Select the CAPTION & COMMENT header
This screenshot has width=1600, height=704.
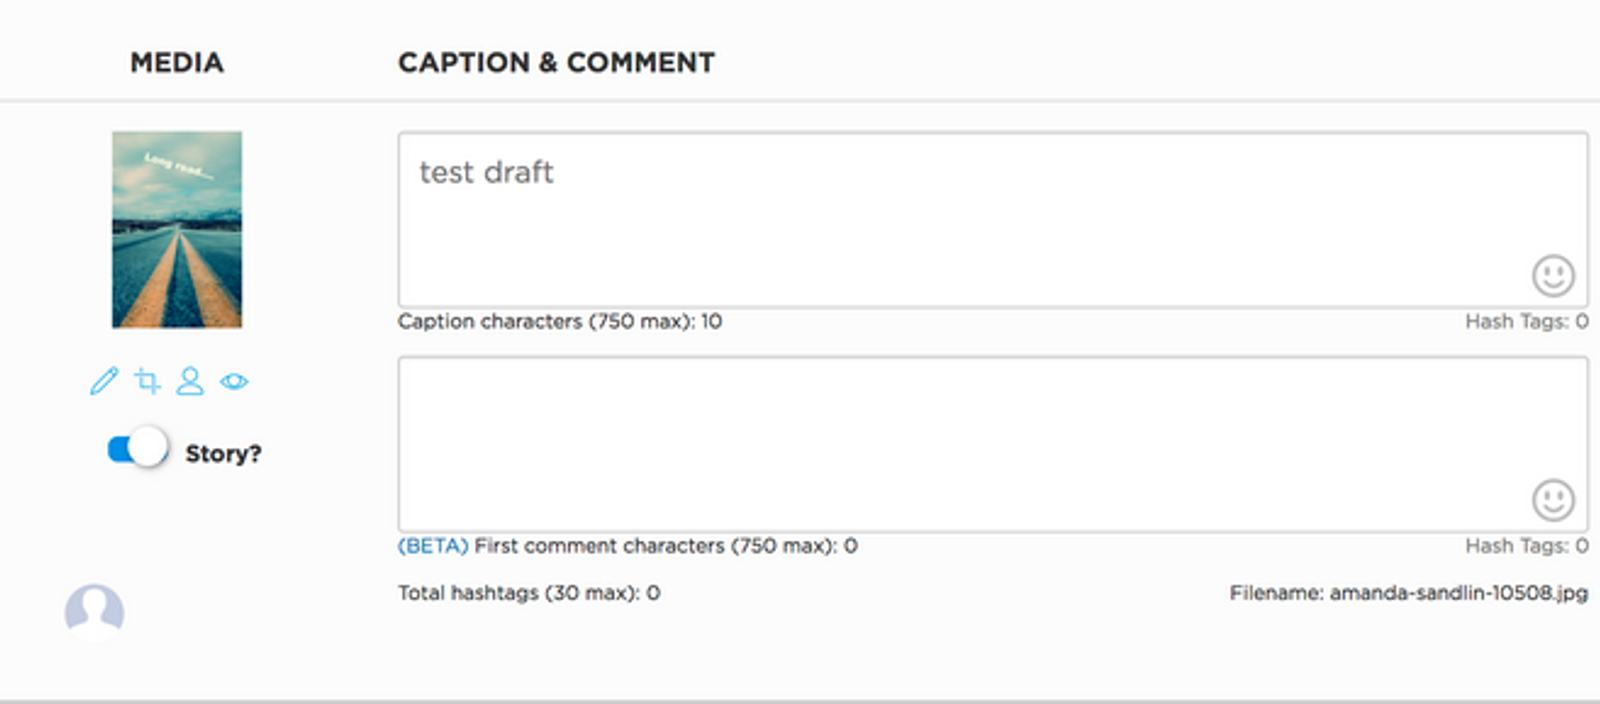557,62
